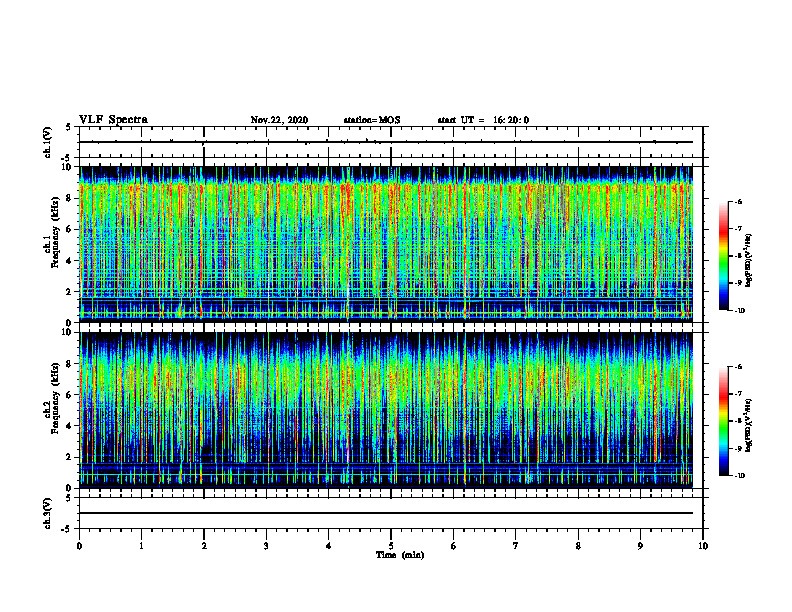Click the "station=MOS" header label
The height and width of the screenshot is (612, 792).
click(372, 120)
